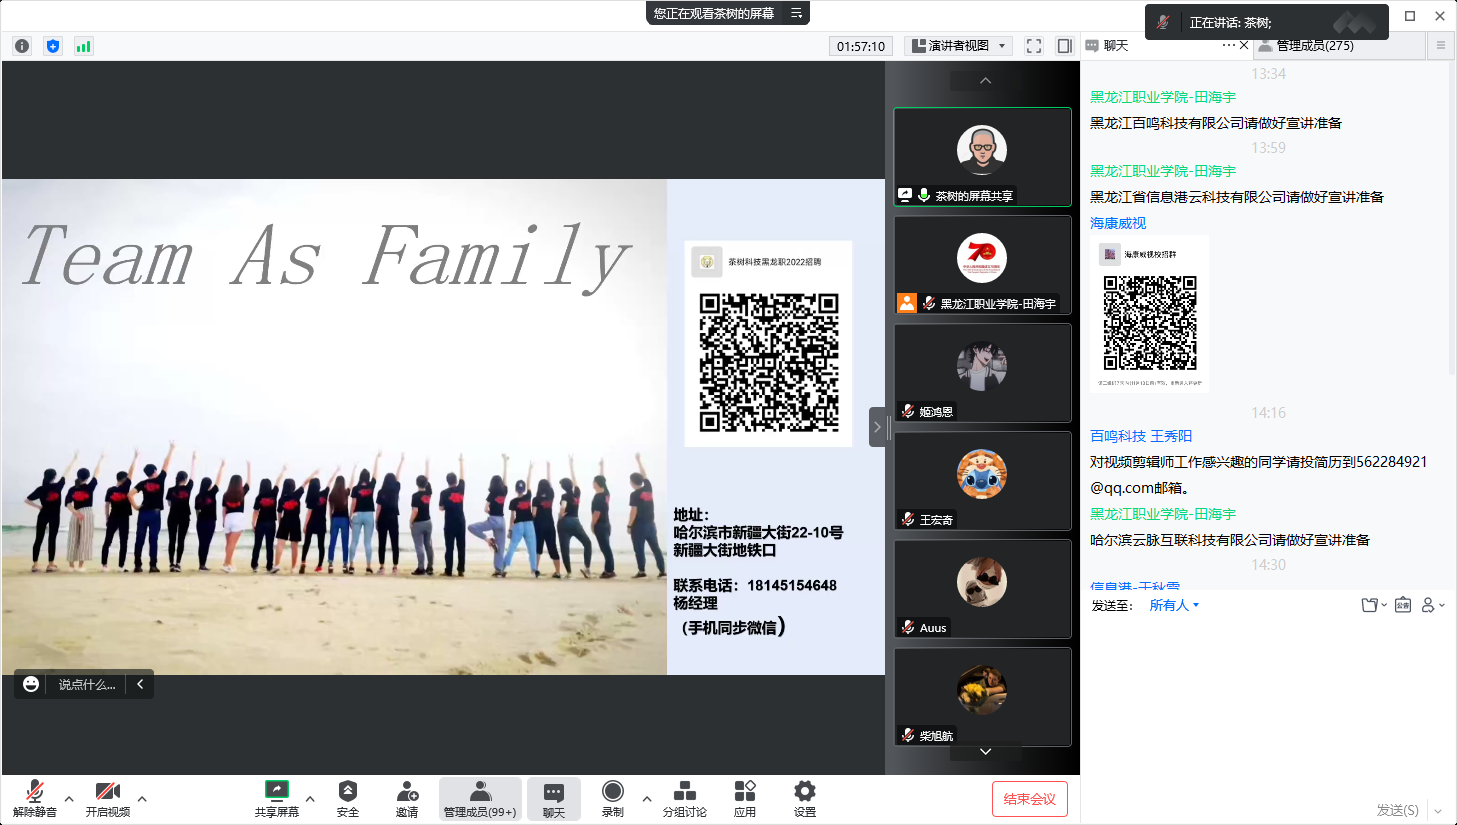1457x825 pixels.
Task: Open 设置 settings gear icon
Action: coord(805,791)
